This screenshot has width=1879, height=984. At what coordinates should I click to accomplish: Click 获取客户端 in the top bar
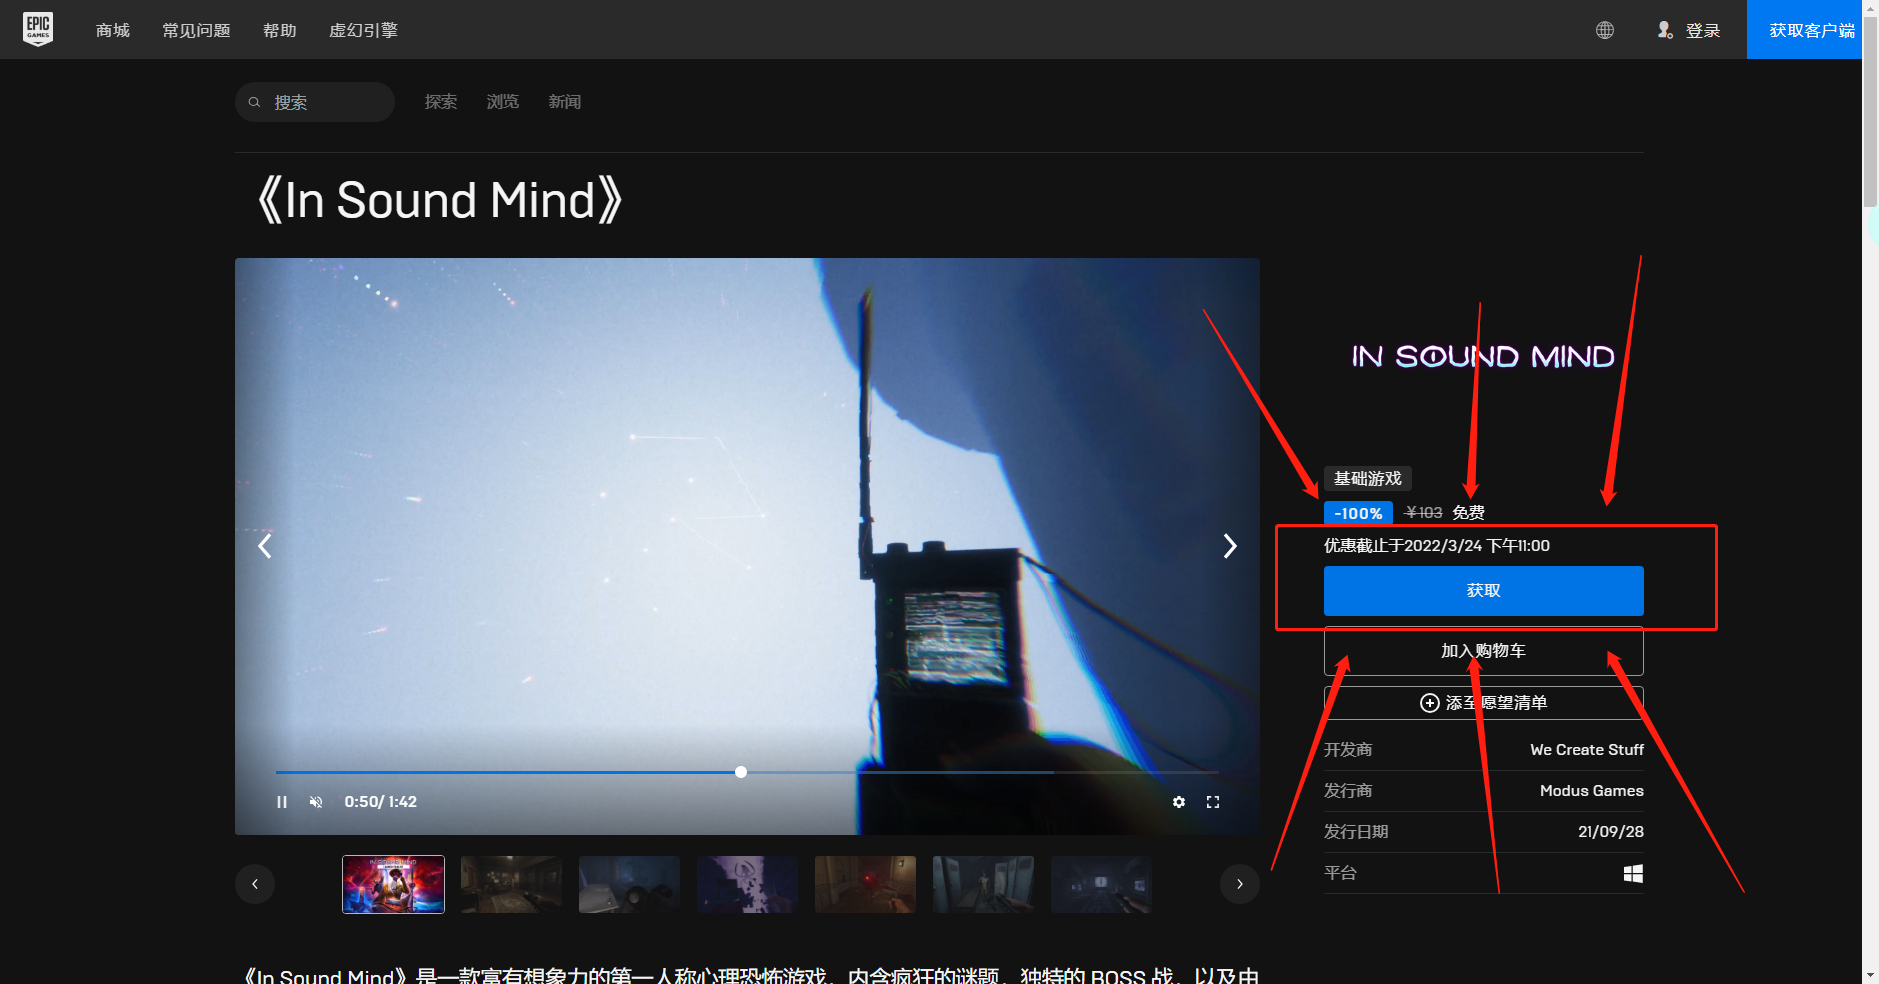pyautogui.click(x=1804, y=29)
